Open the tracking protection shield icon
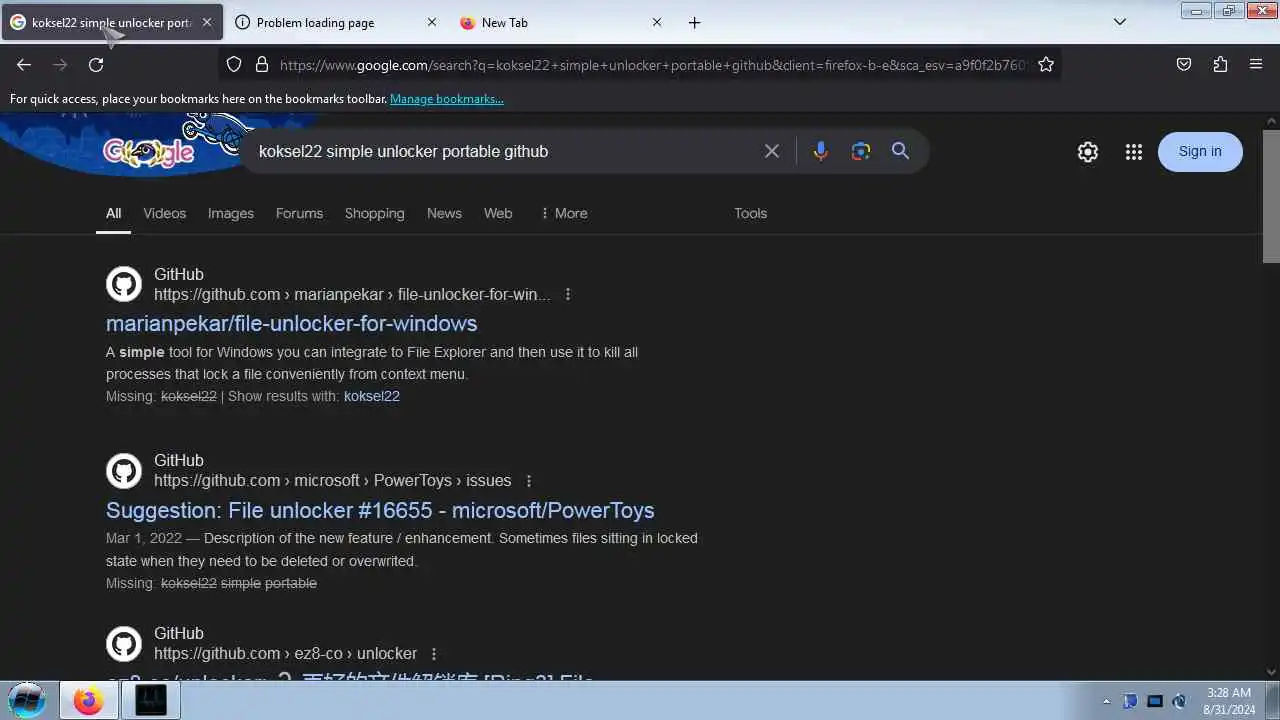This screenshot has width=1280, height=720. (x=234, y=64)
